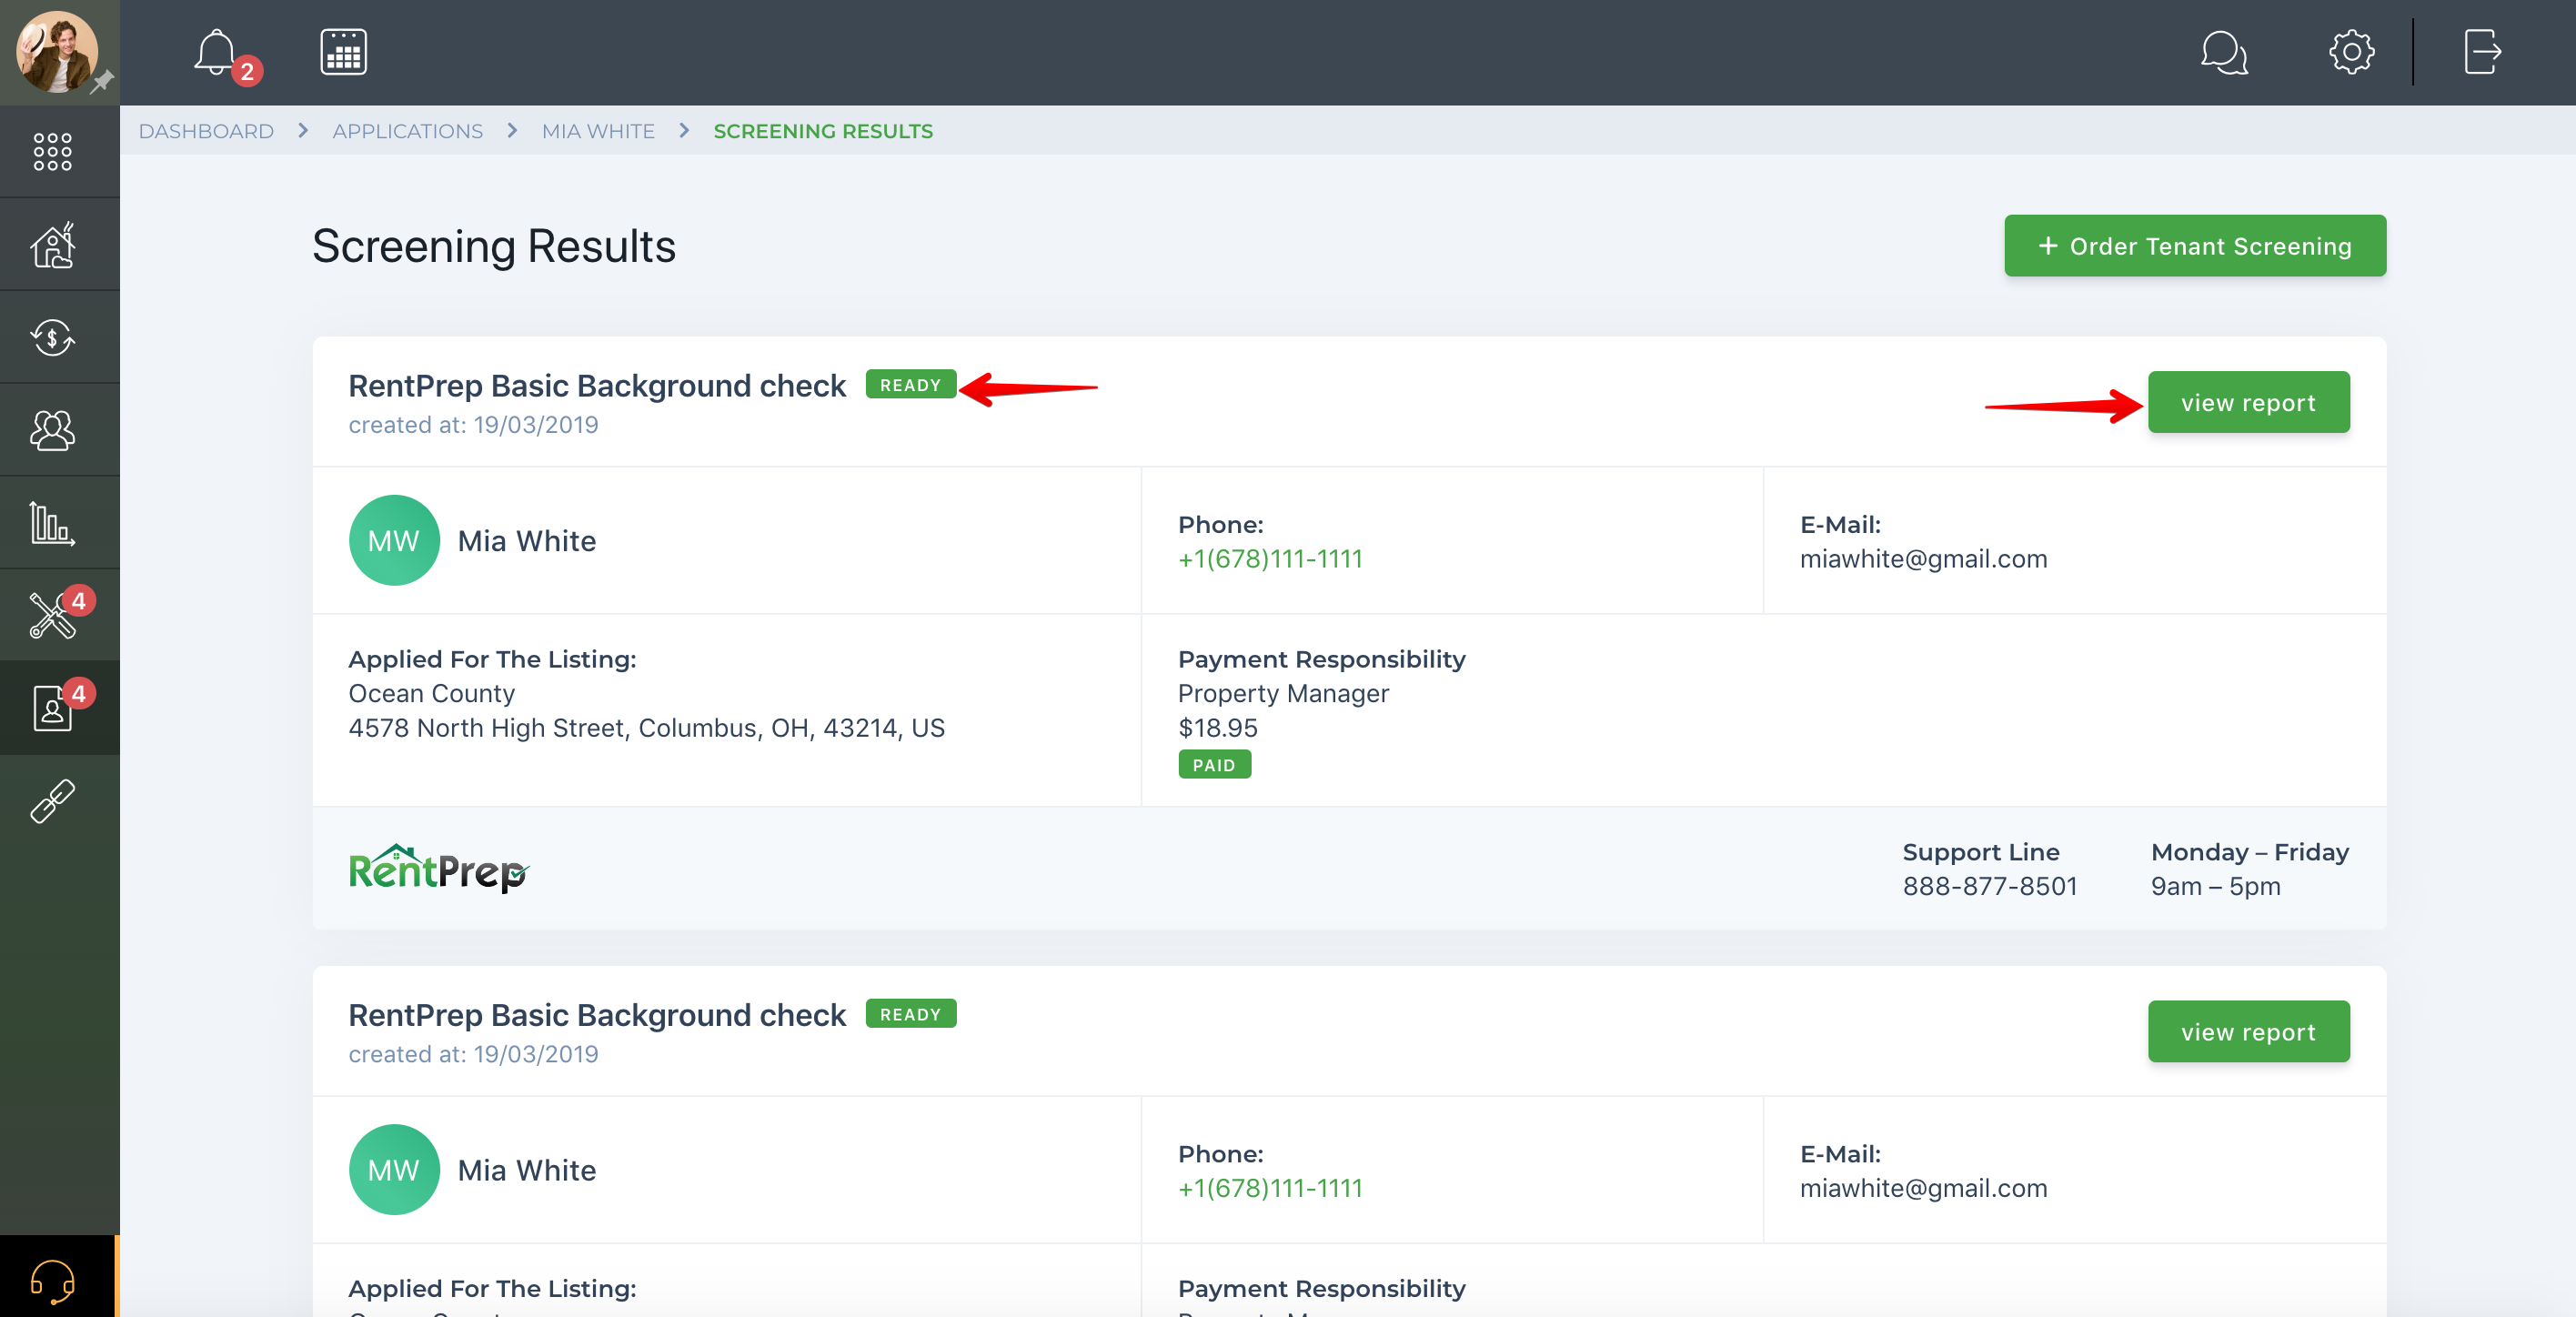
Task: Open the applications sidebar icon
Action: coord(53,708)
